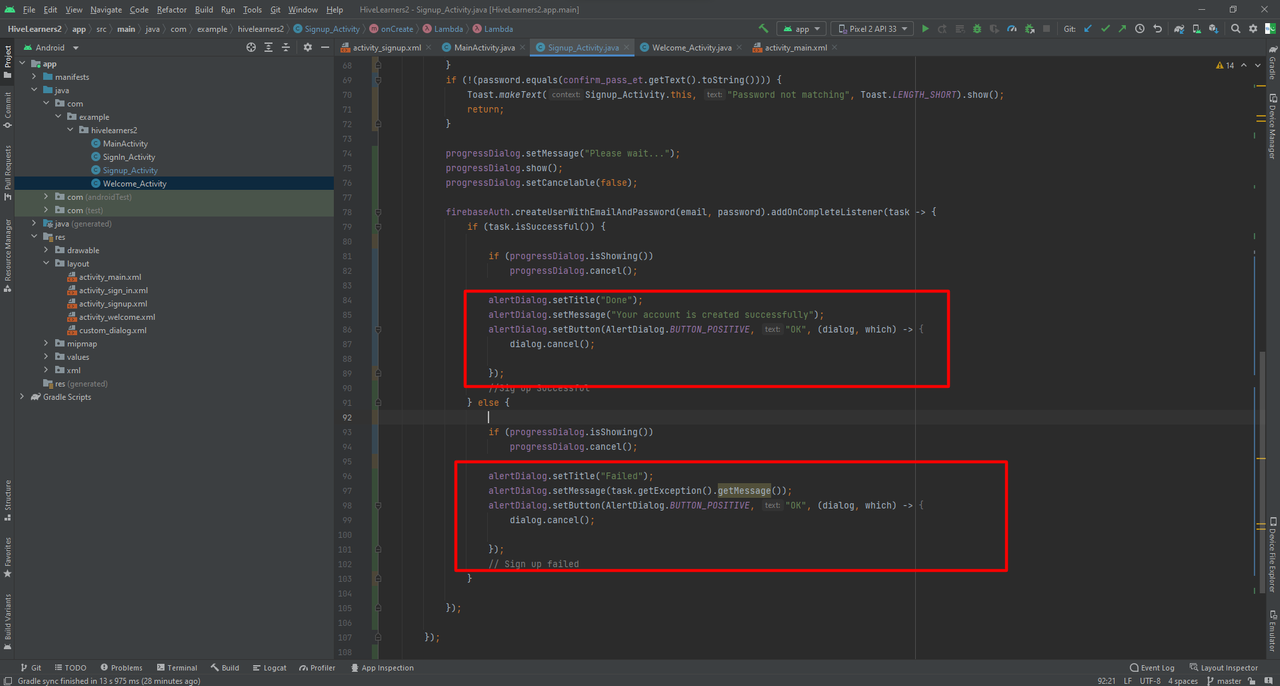Click the Git update project arrow
1280x686 pixels.
point(1088,29)
